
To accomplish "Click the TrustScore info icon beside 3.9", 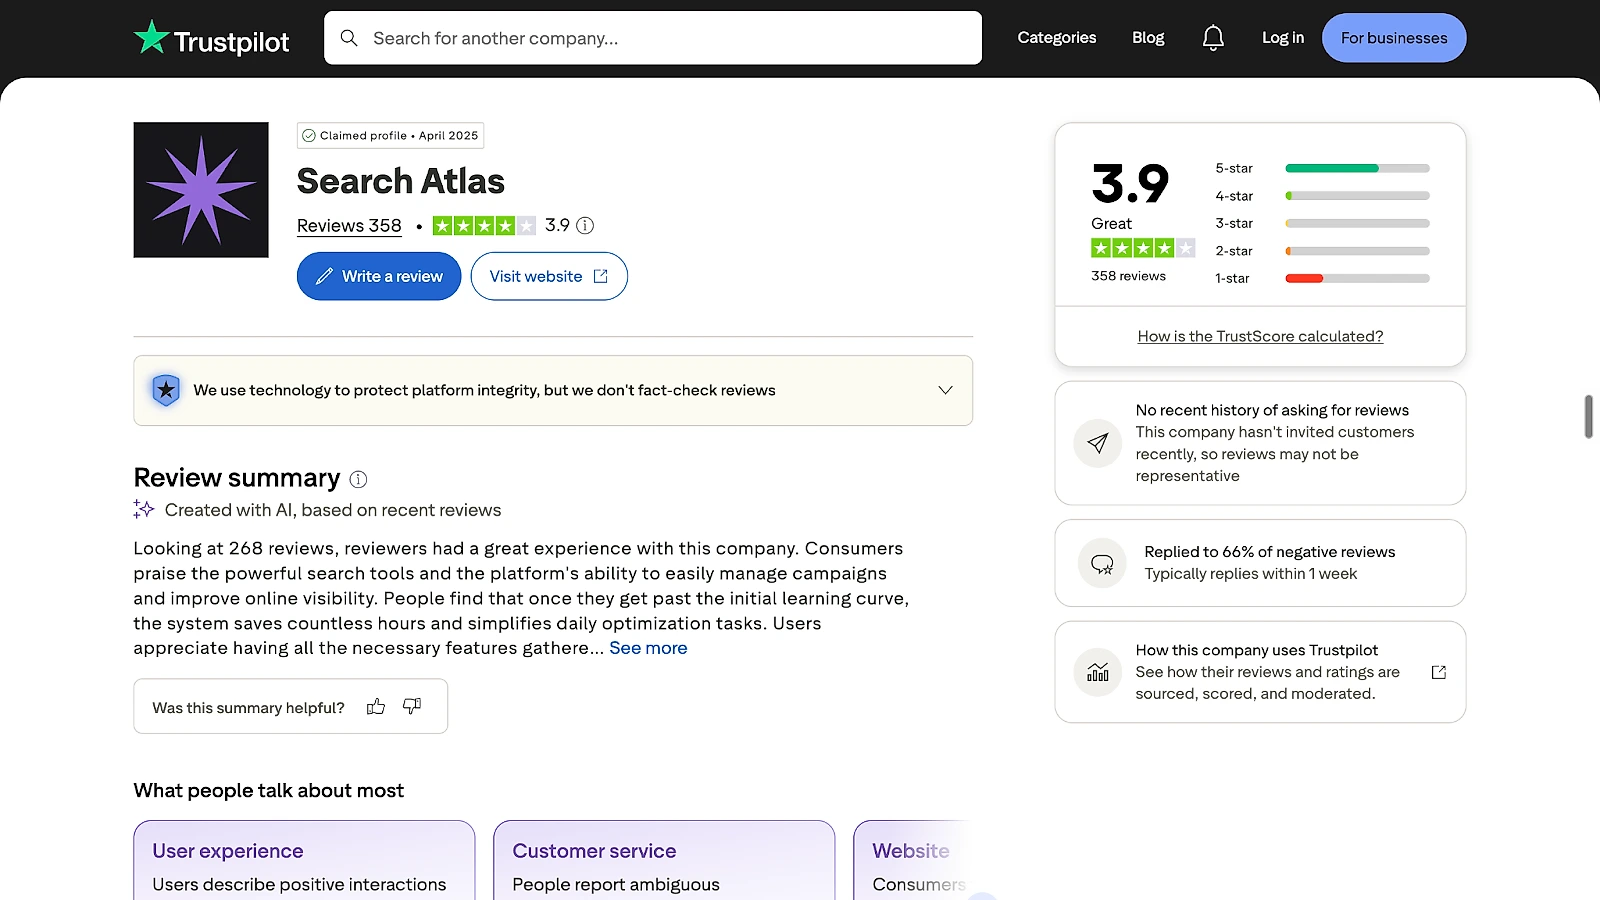I will pyautogui.click(x=585, y=225).
